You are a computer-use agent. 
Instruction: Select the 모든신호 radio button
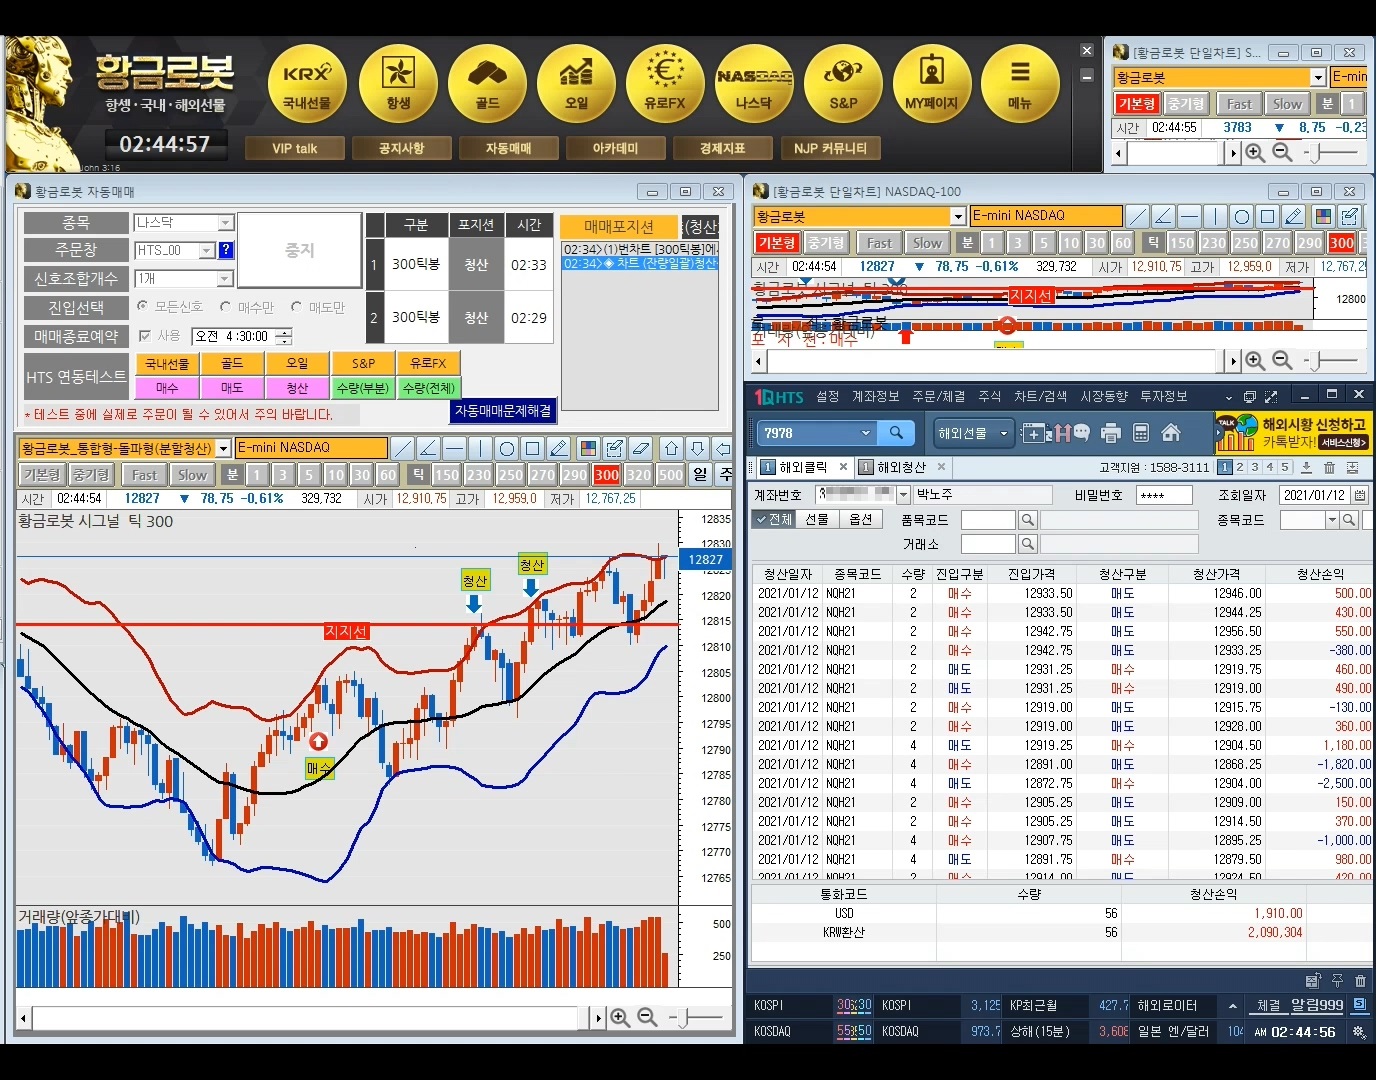(x=143, y=306)
